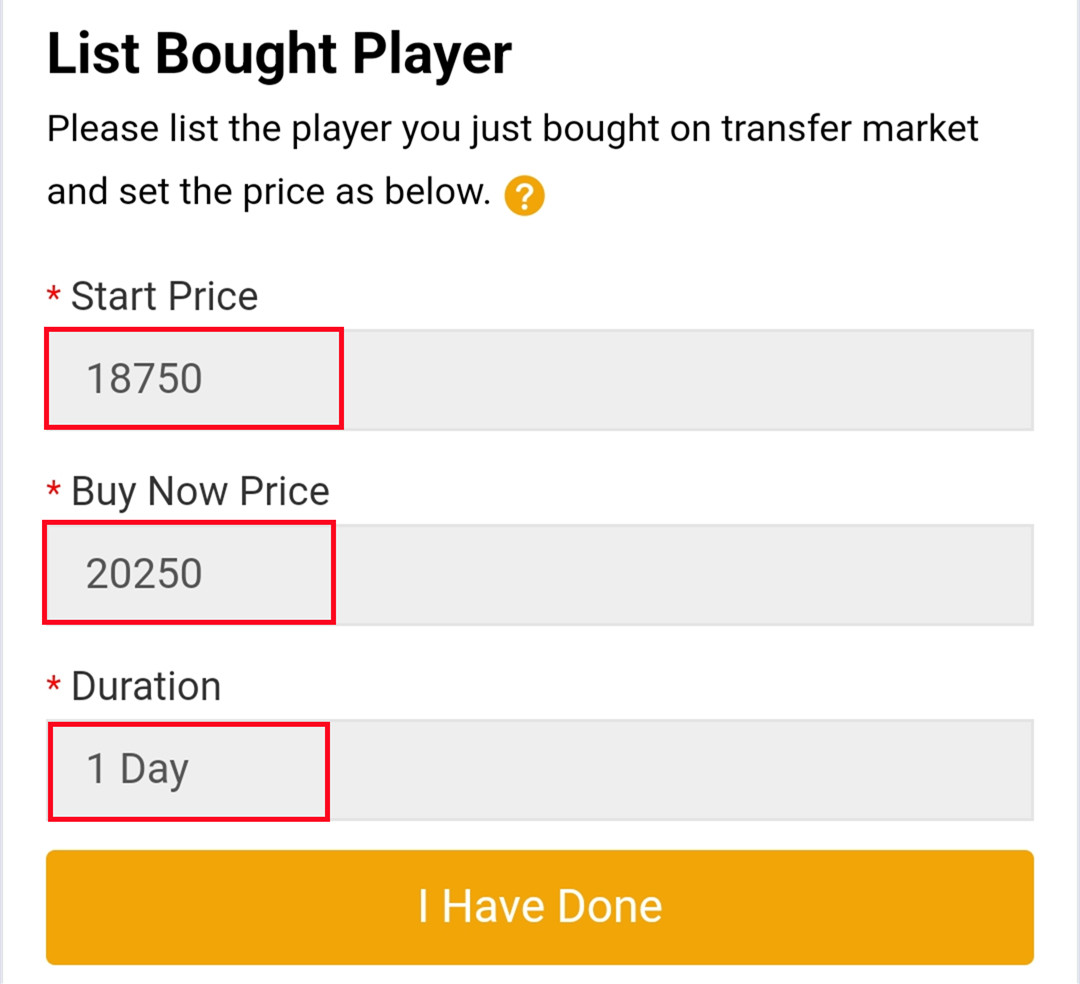The image size is (1080, 984).
Task: Click the List Bought Player heading
Action: coord(279,55)
